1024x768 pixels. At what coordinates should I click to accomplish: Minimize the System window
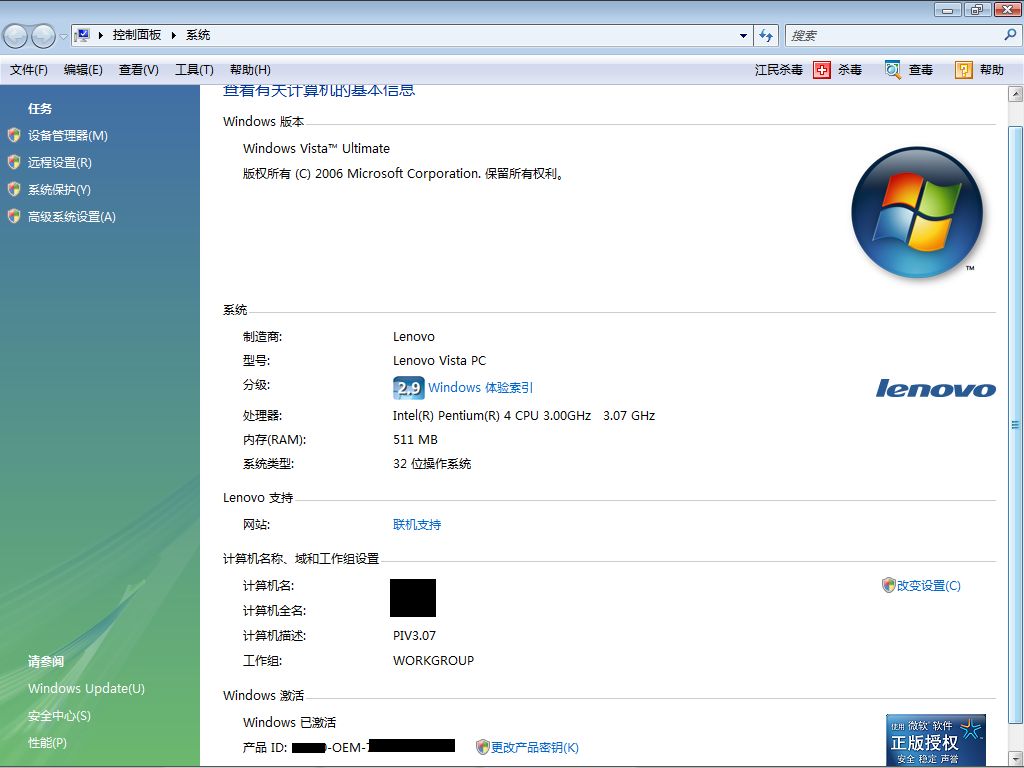coord(947,9)
